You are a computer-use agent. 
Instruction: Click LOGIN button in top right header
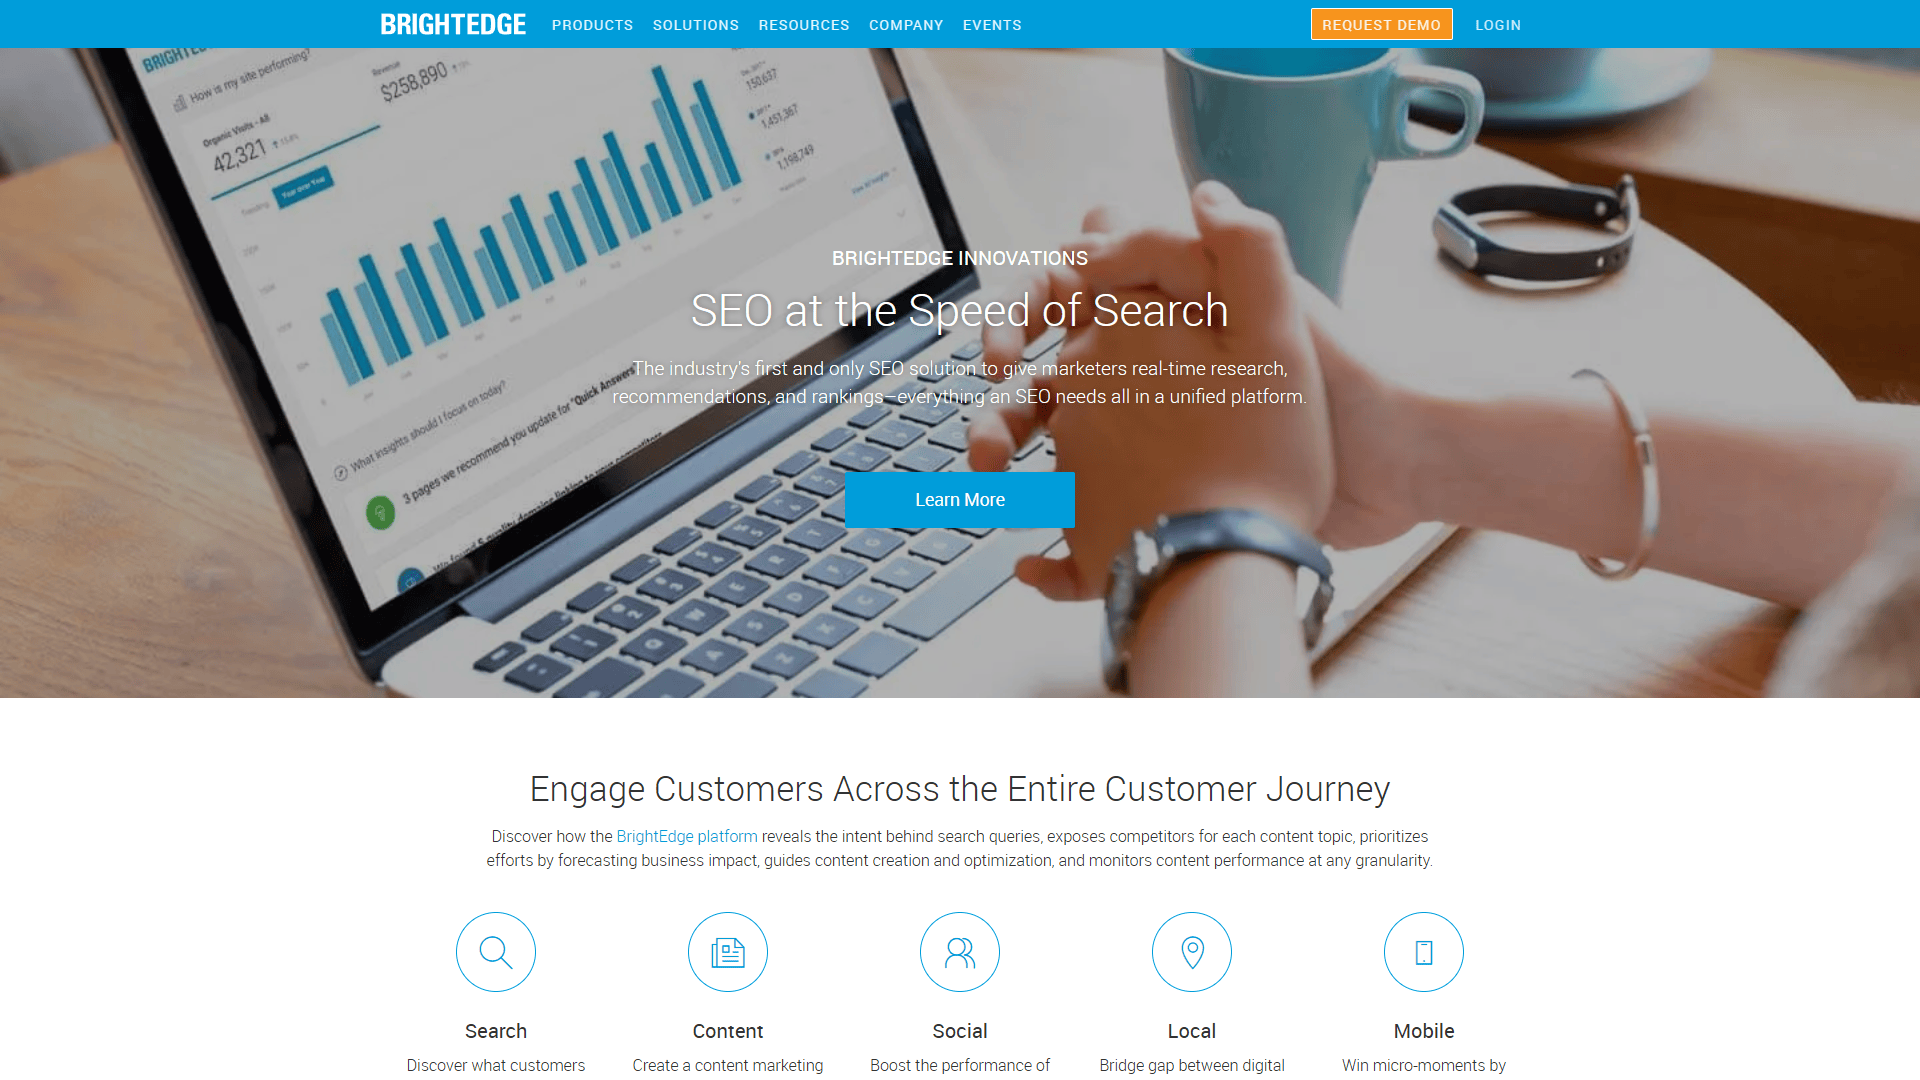pyautogui.click(x=1498, y=24)
